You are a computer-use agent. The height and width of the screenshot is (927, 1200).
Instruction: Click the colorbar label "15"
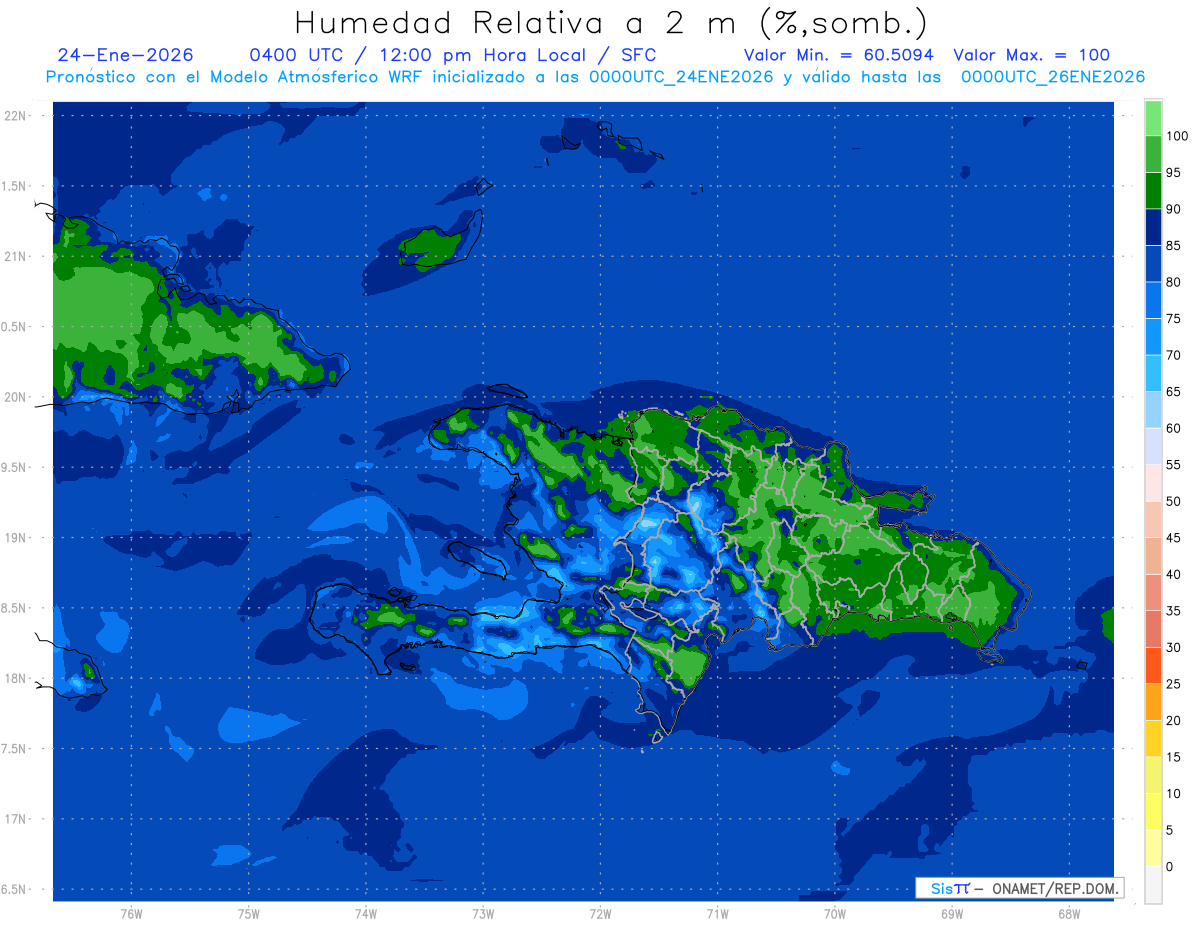(1173, 757)
